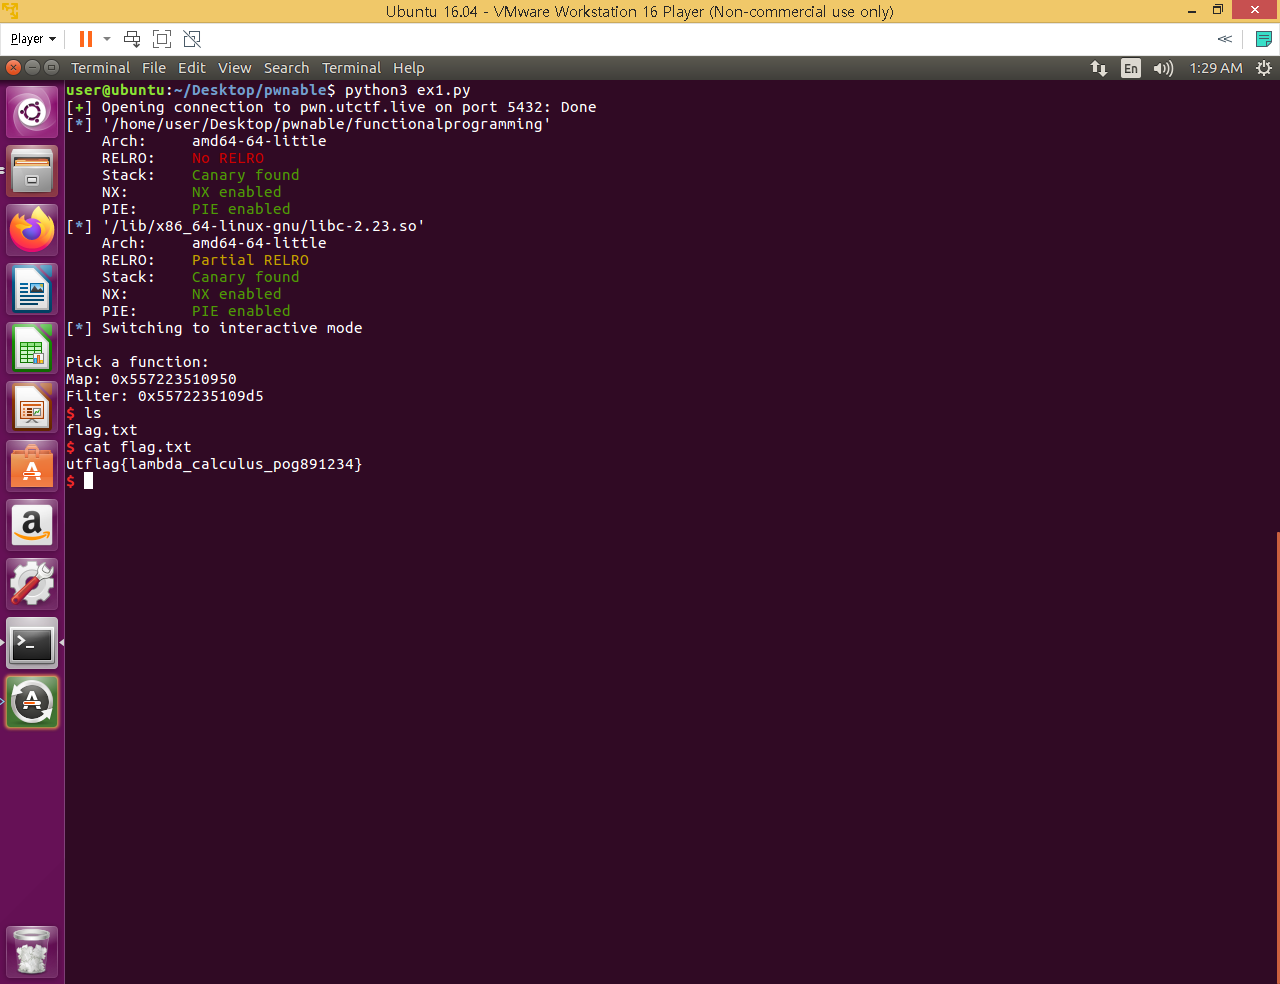Minimize the VMware Player window

tap(1192, 10)
